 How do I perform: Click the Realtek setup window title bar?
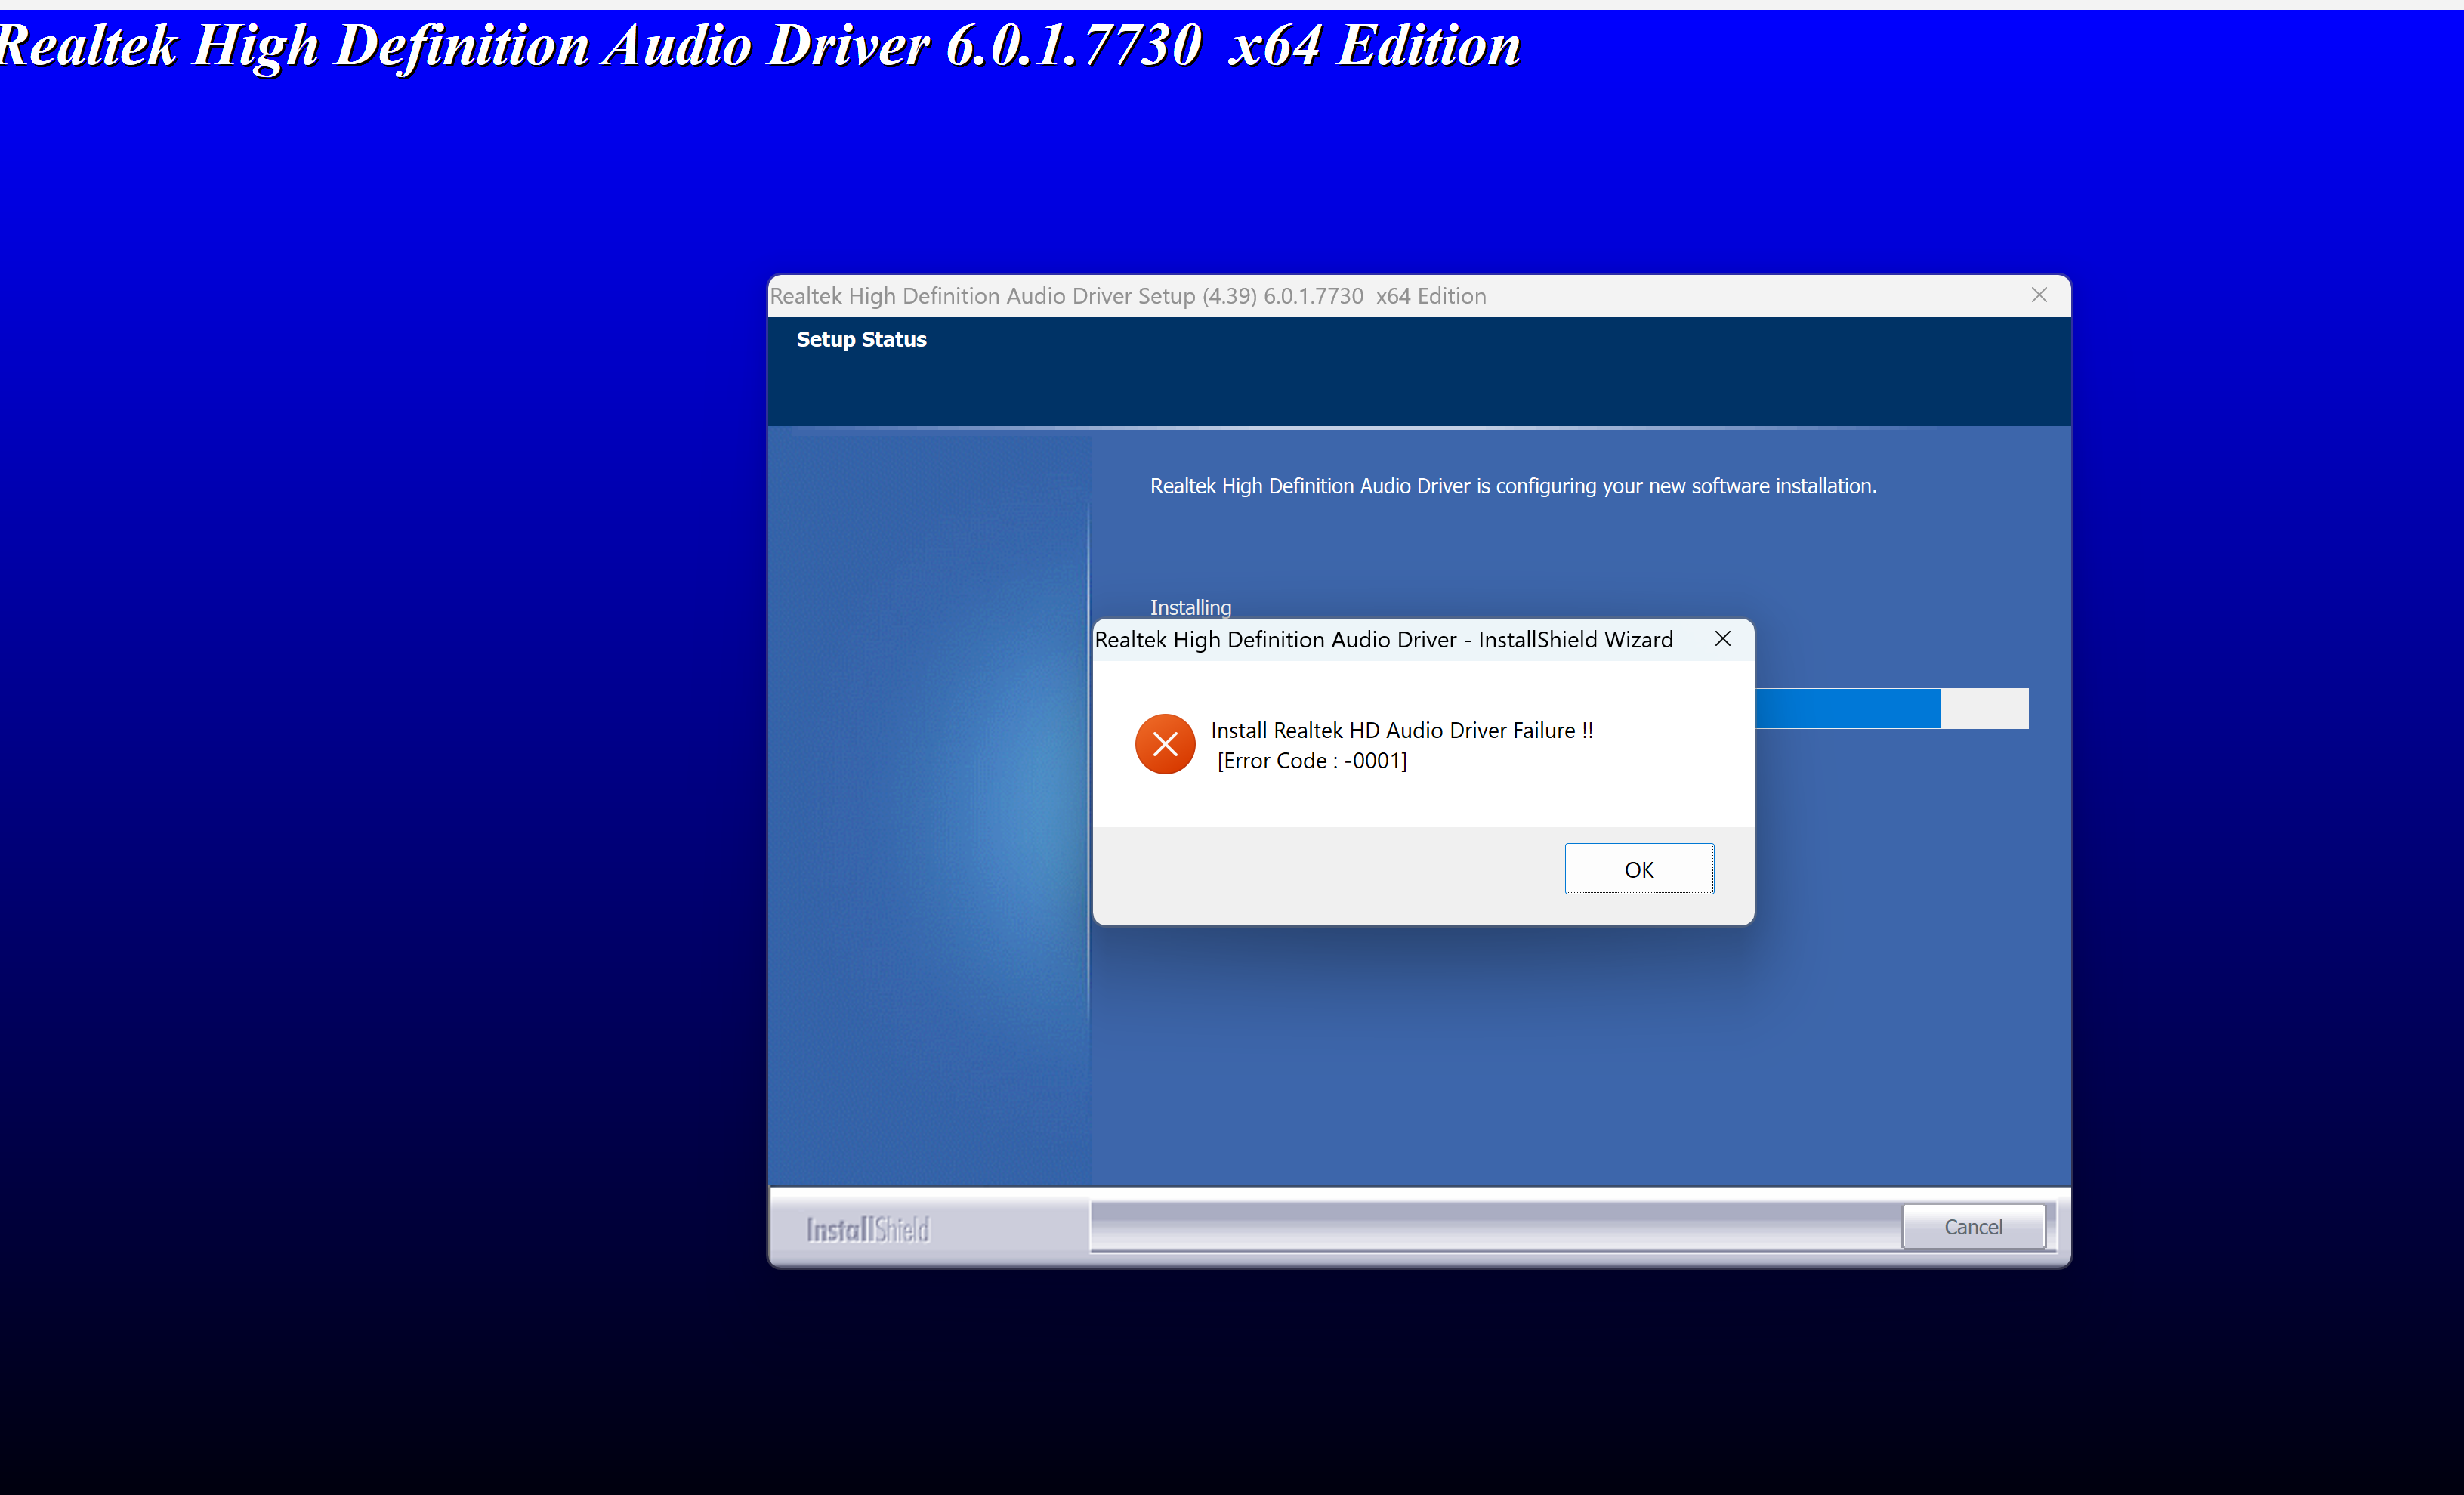coord(1127,296)
